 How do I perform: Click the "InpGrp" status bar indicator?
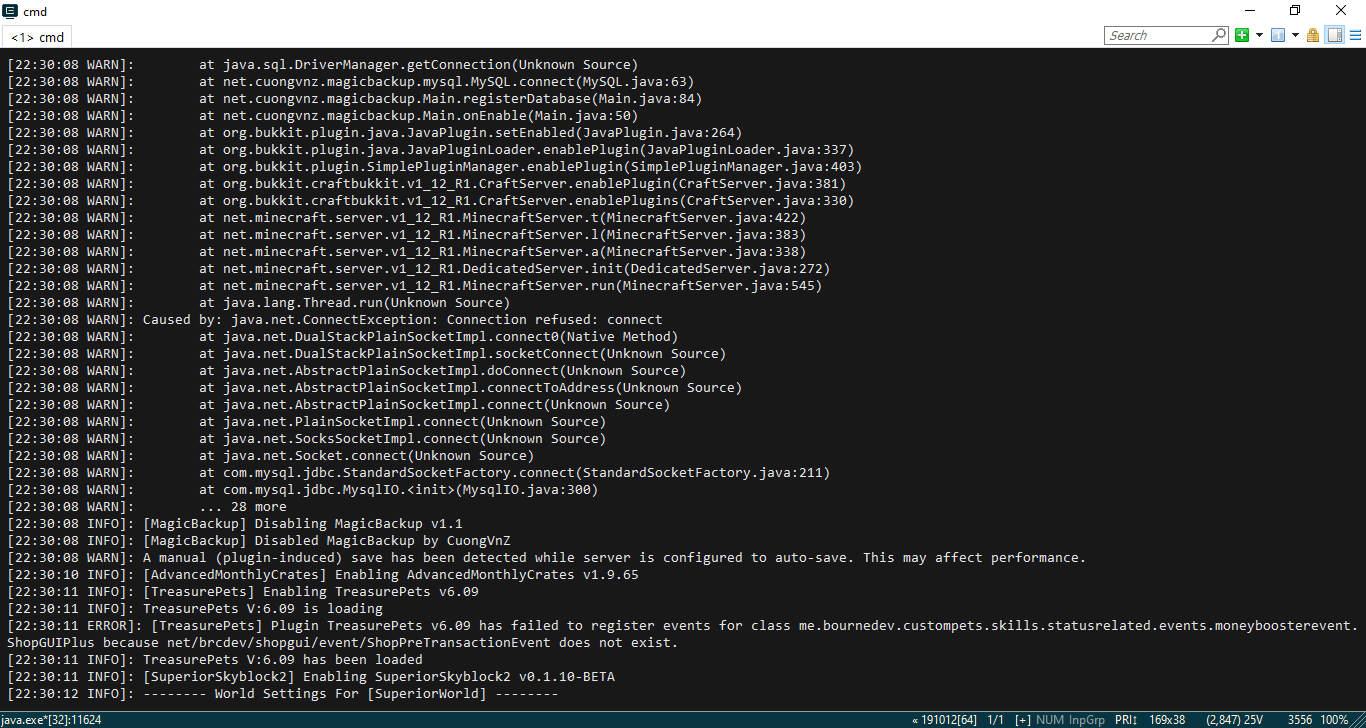pos(1087,720)
